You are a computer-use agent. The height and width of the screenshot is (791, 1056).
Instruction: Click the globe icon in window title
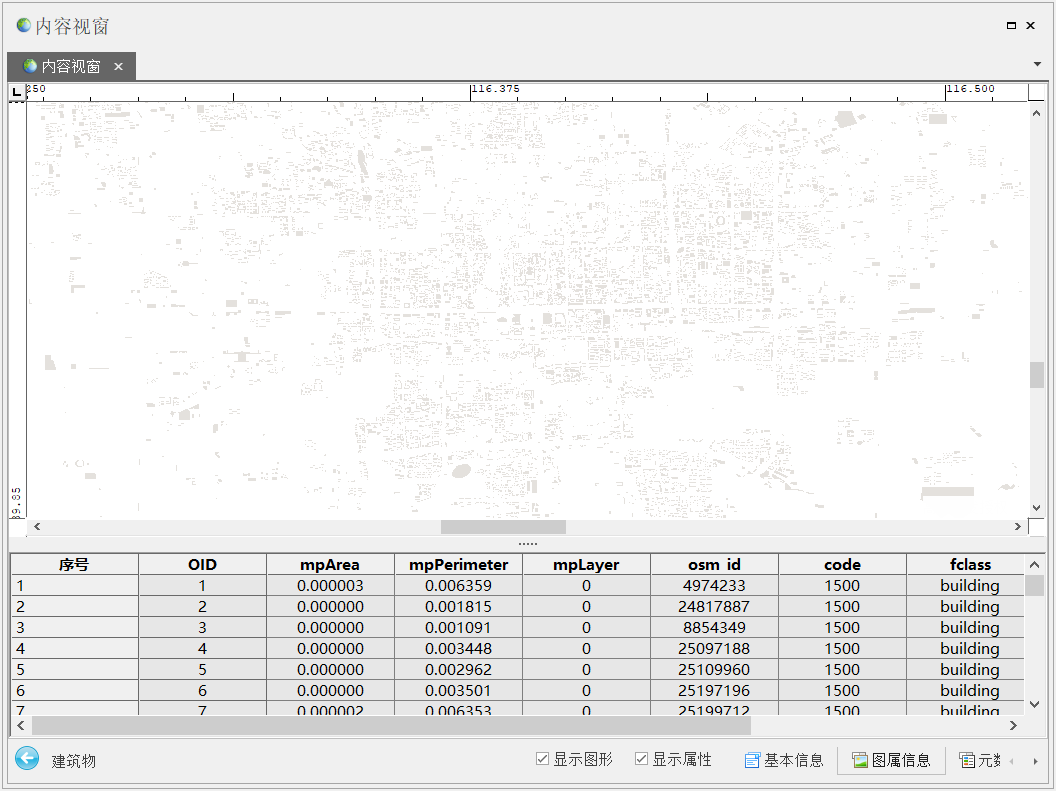click(23, 25)
